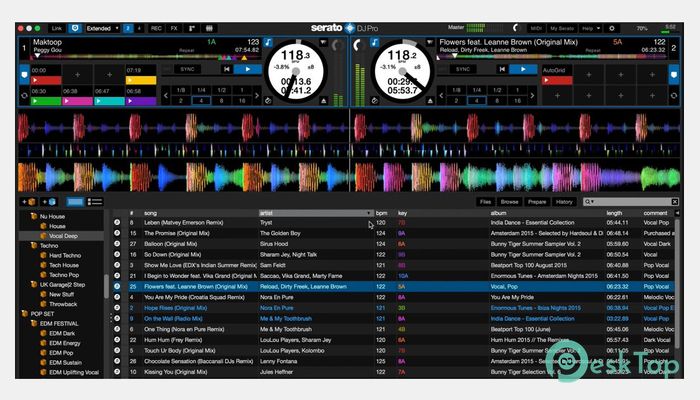Image resolution: width=700 pixels, height=400 pixels.
Task: Set deck 1 auto loop to 1/8 beat
Action: point(181,90)
